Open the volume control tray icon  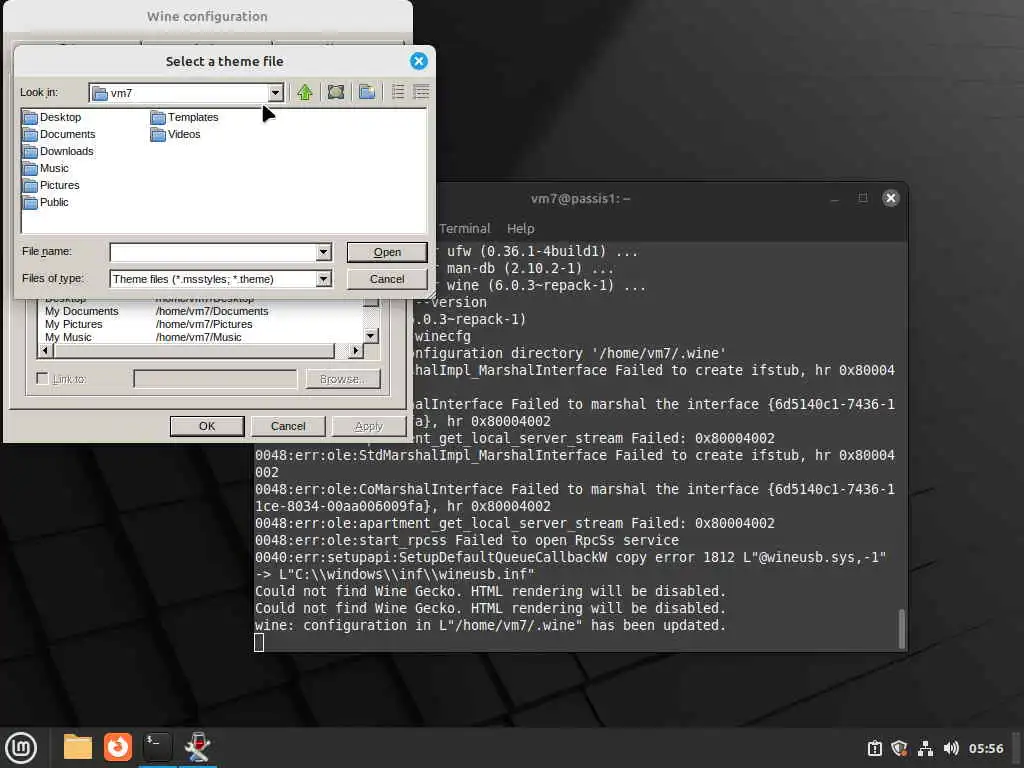[951, 748]
